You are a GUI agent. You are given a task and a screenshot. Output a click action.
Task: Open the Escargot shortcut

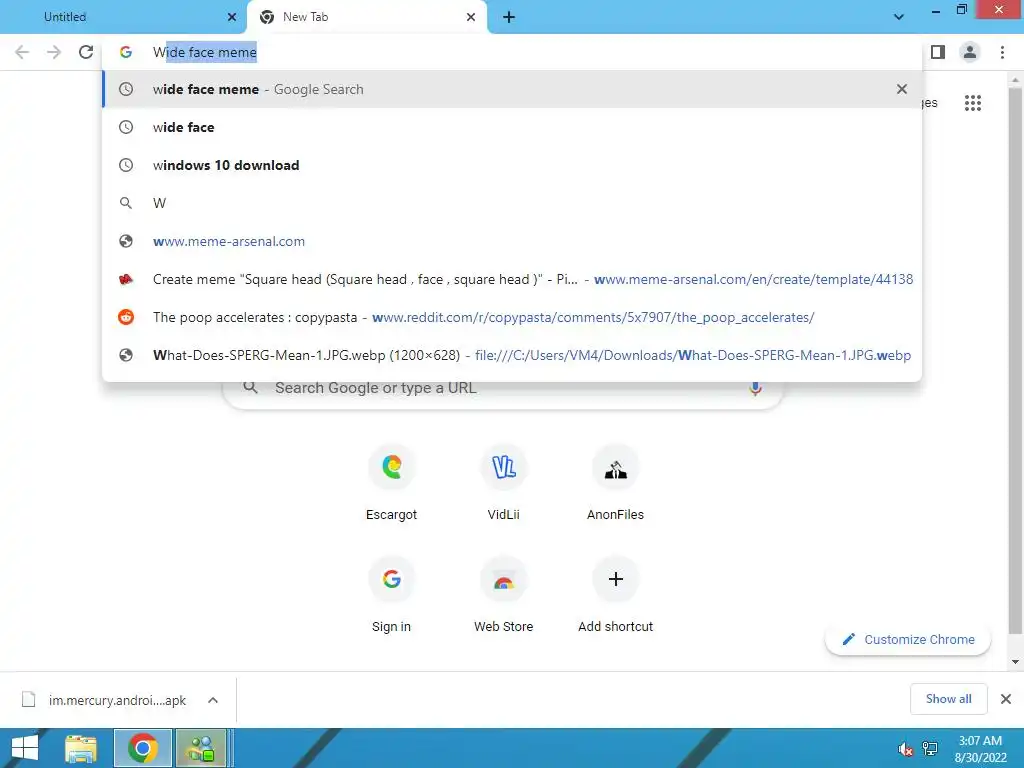391,483
